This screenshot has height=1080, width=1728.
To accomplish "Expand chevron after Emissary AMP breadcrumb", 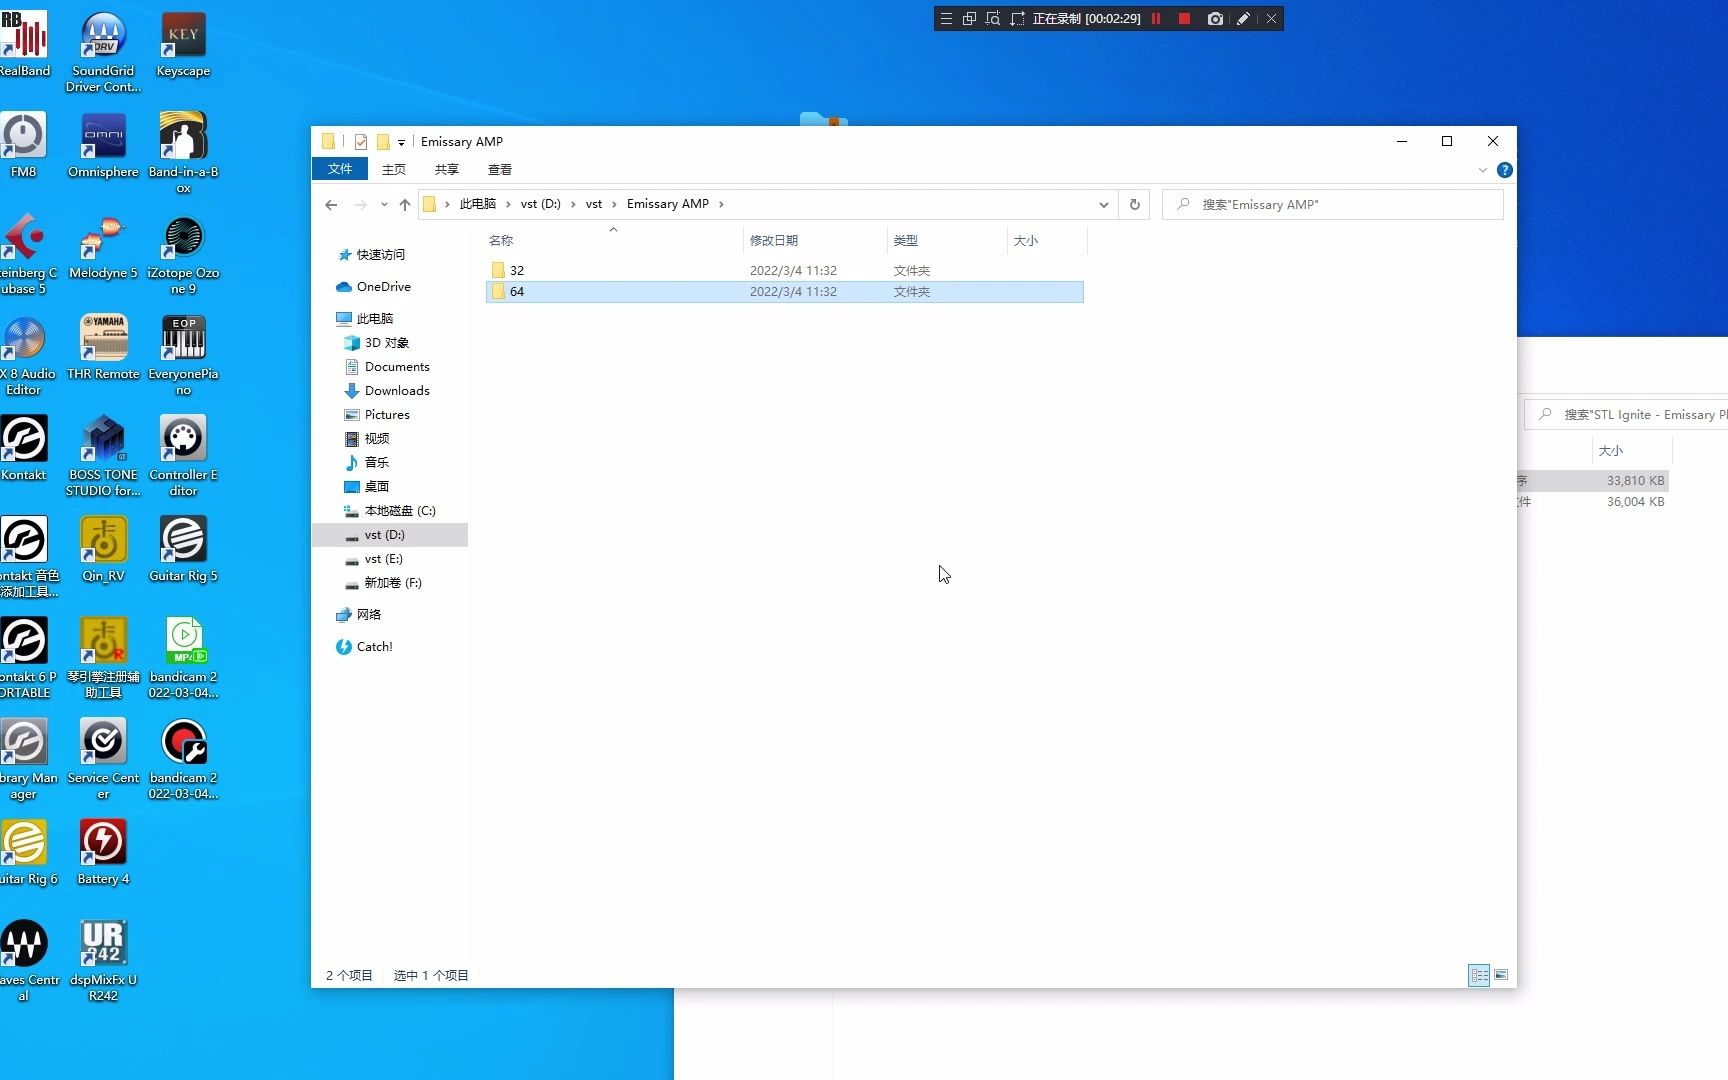I will tap(721, 204).
